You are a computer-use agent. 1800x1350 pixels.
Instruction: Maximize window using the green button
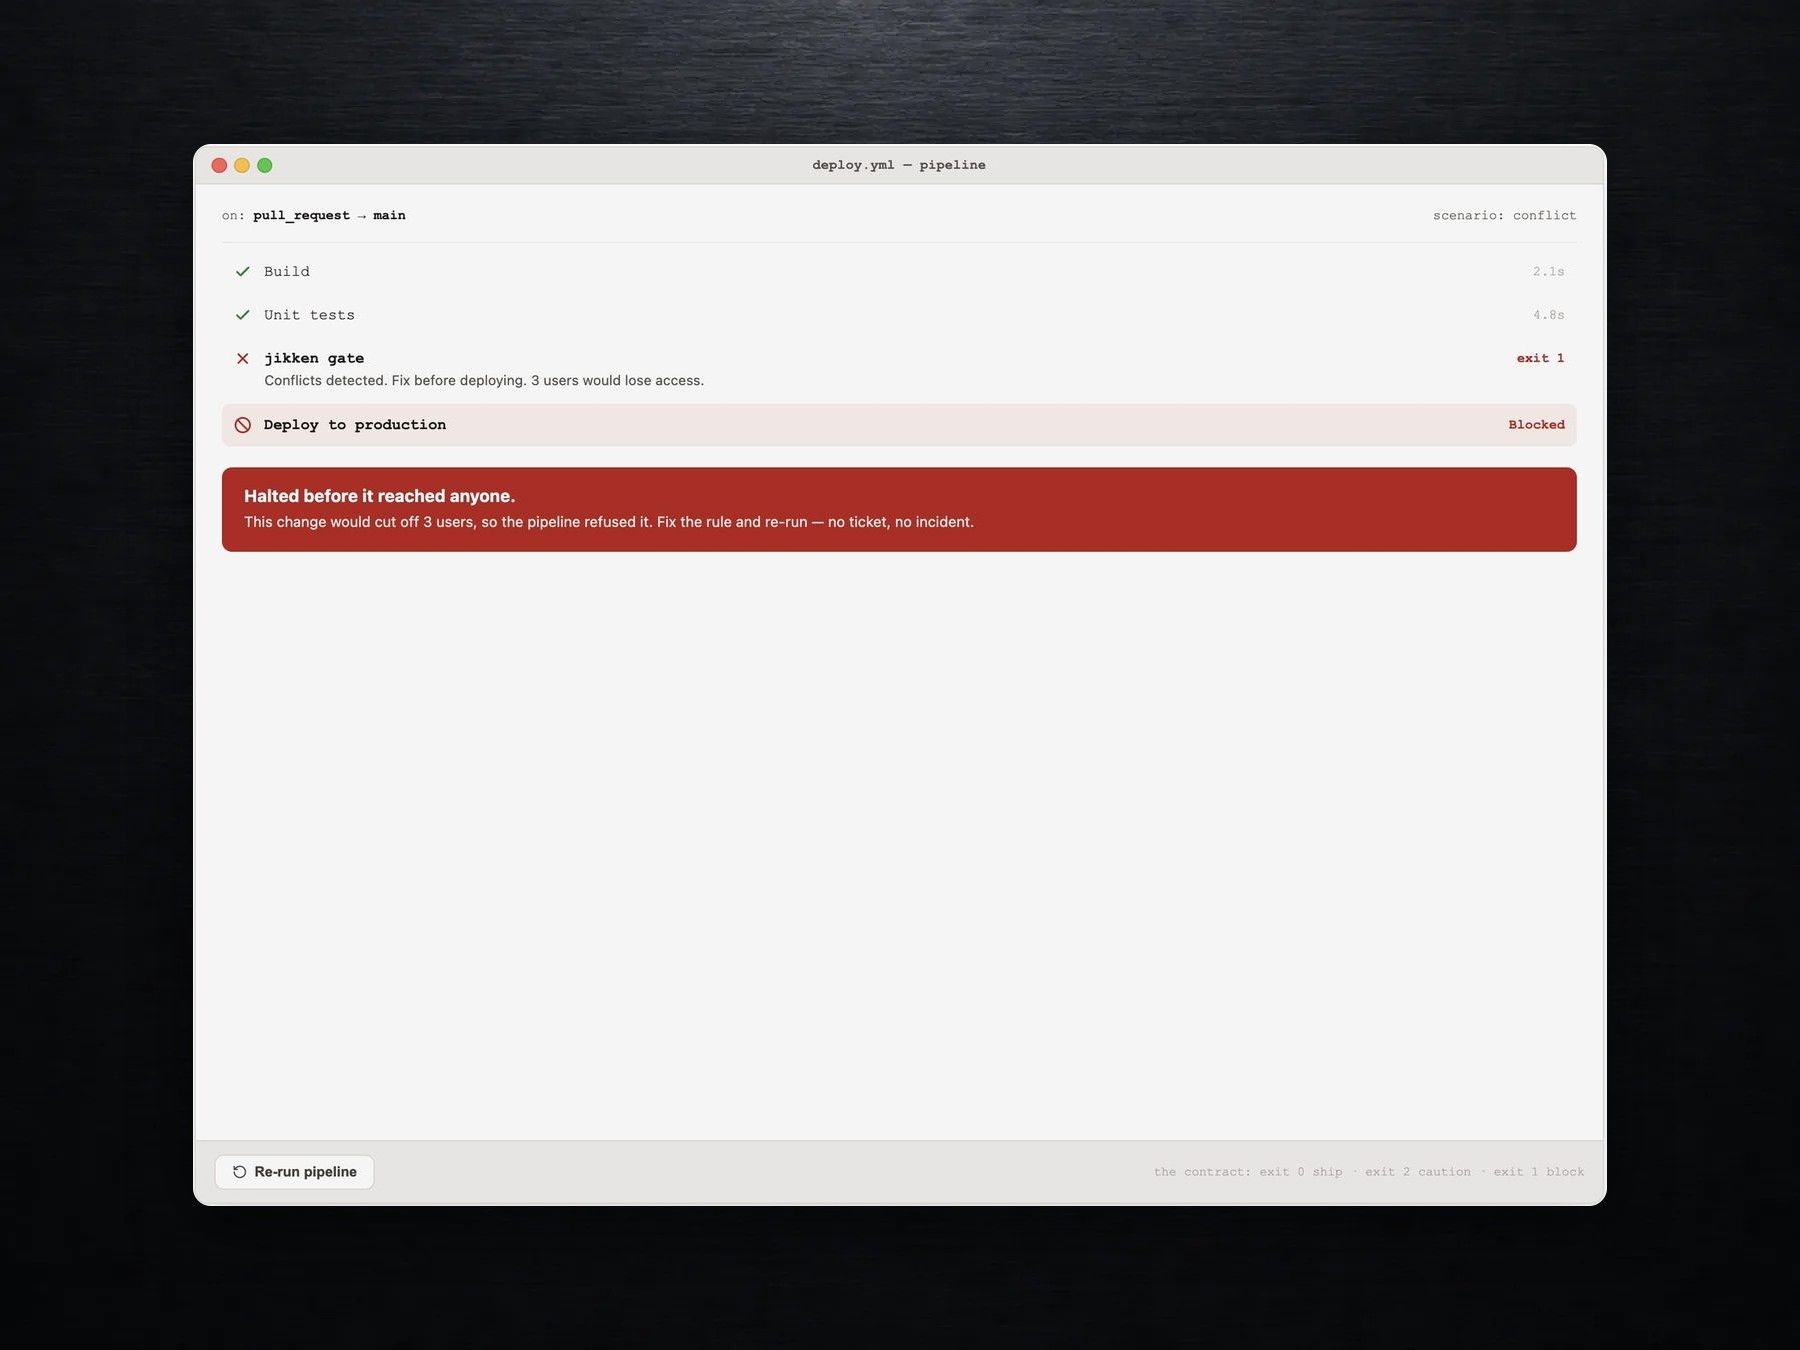click(265, 165)
